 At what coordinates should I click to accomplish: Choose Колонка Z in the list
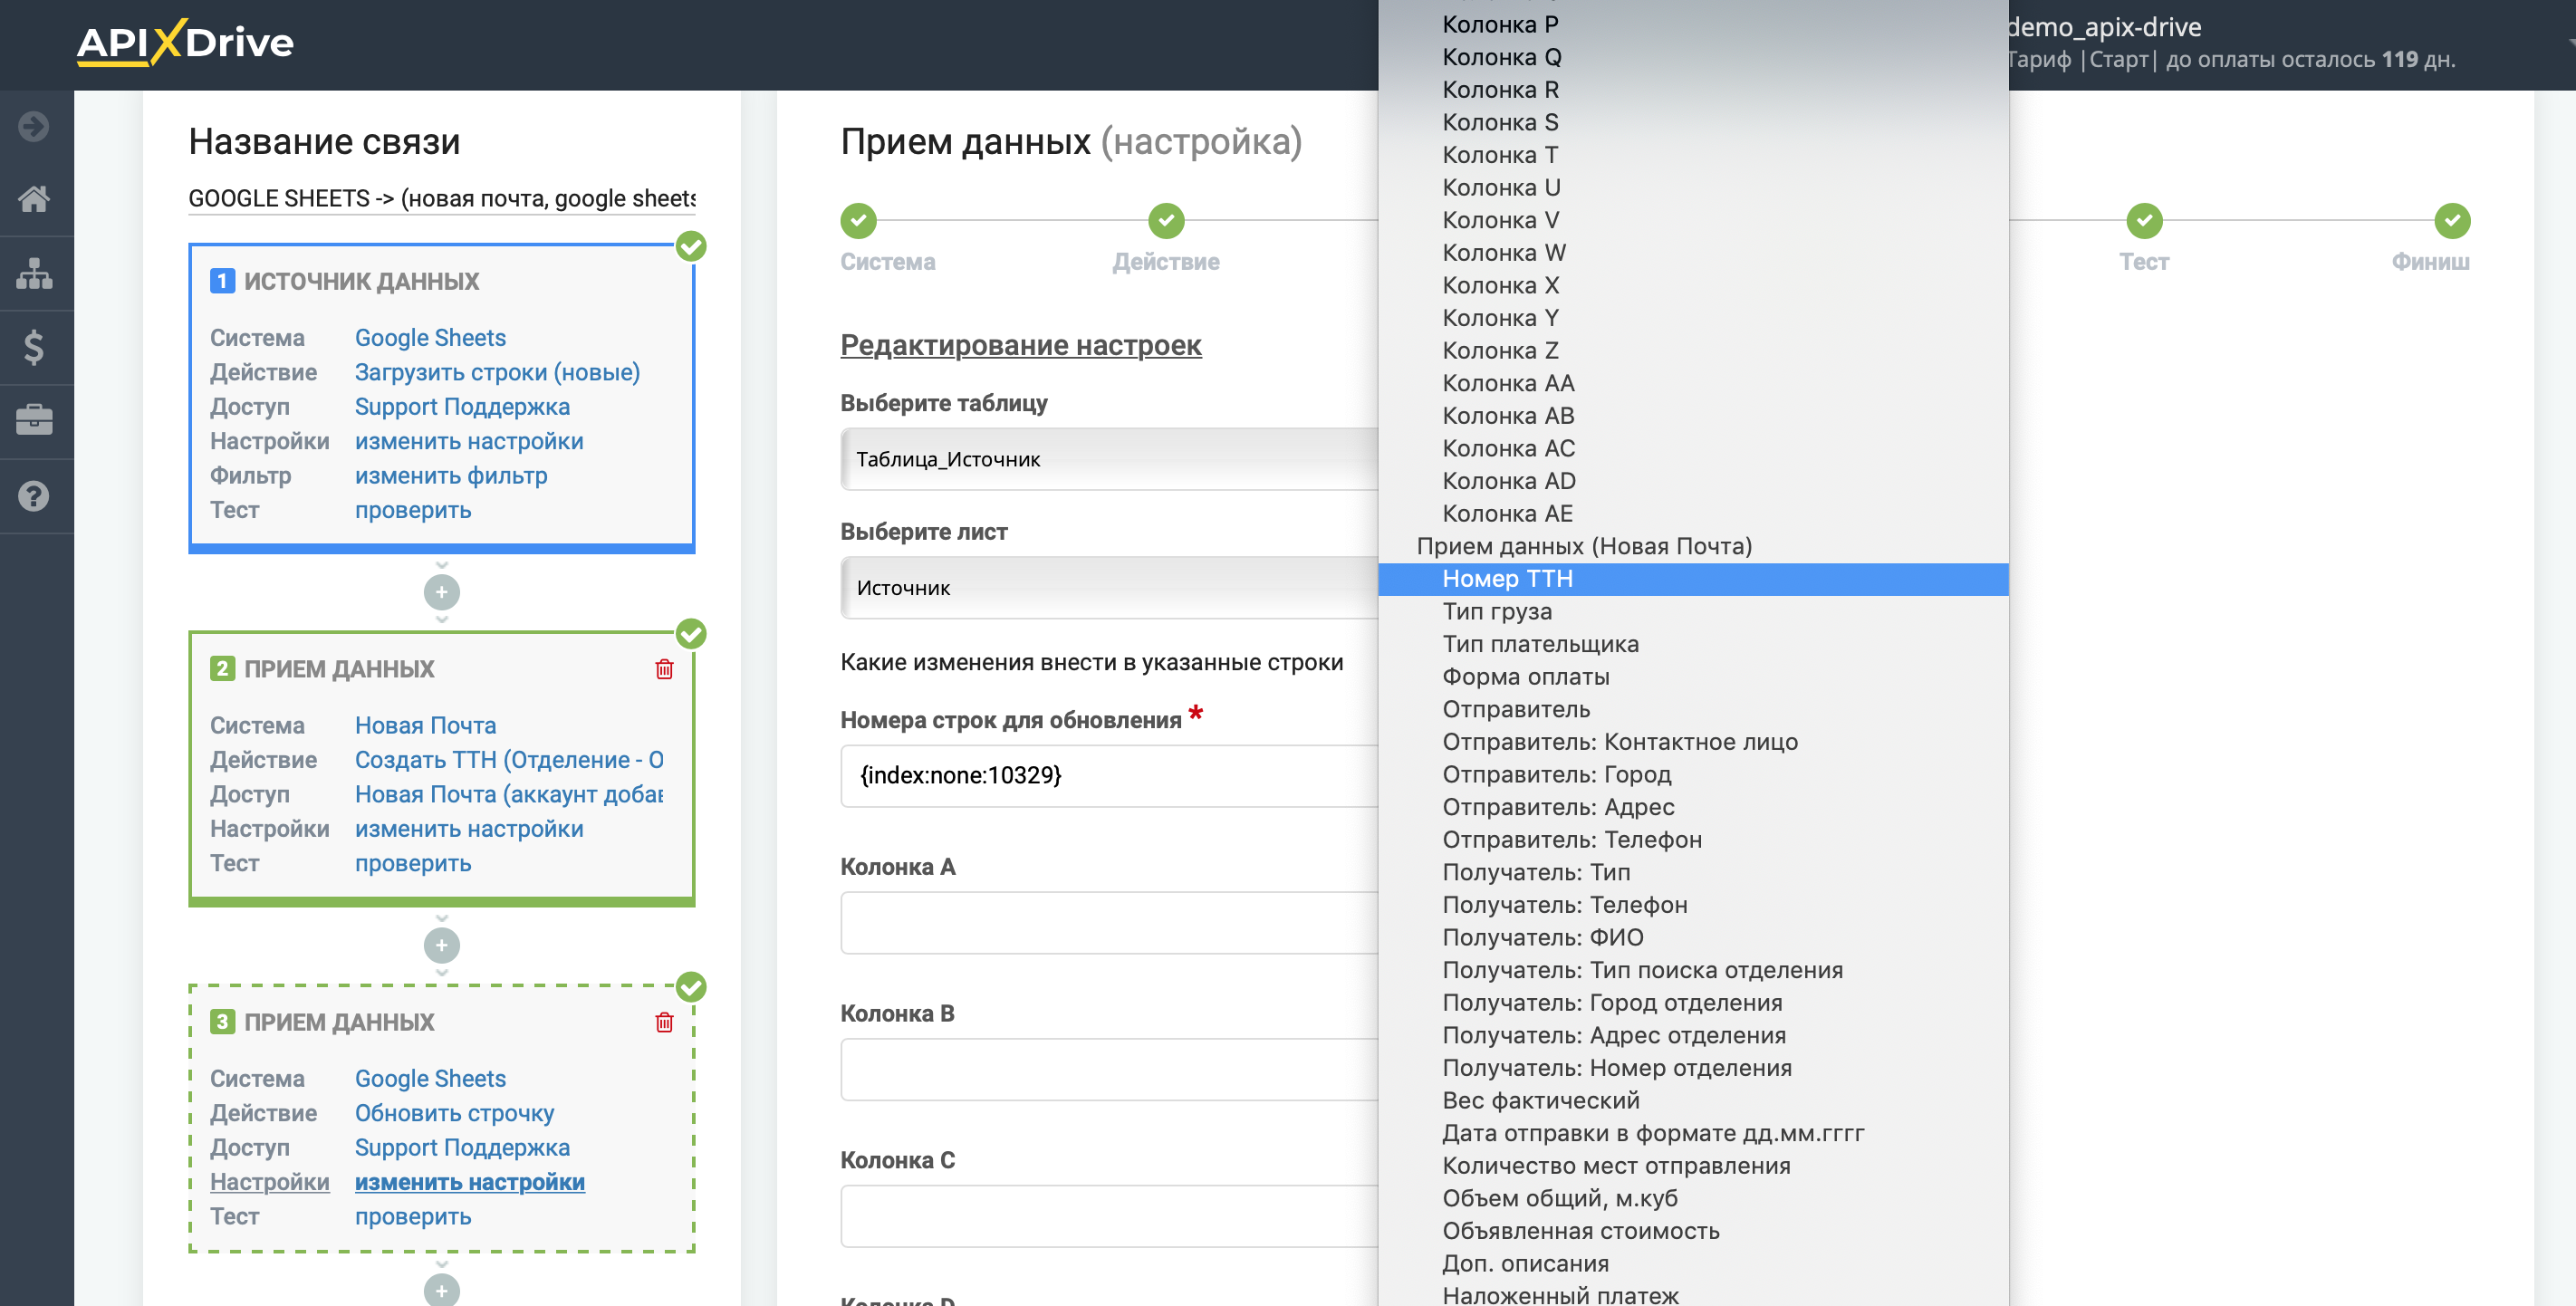[1693, 351]
